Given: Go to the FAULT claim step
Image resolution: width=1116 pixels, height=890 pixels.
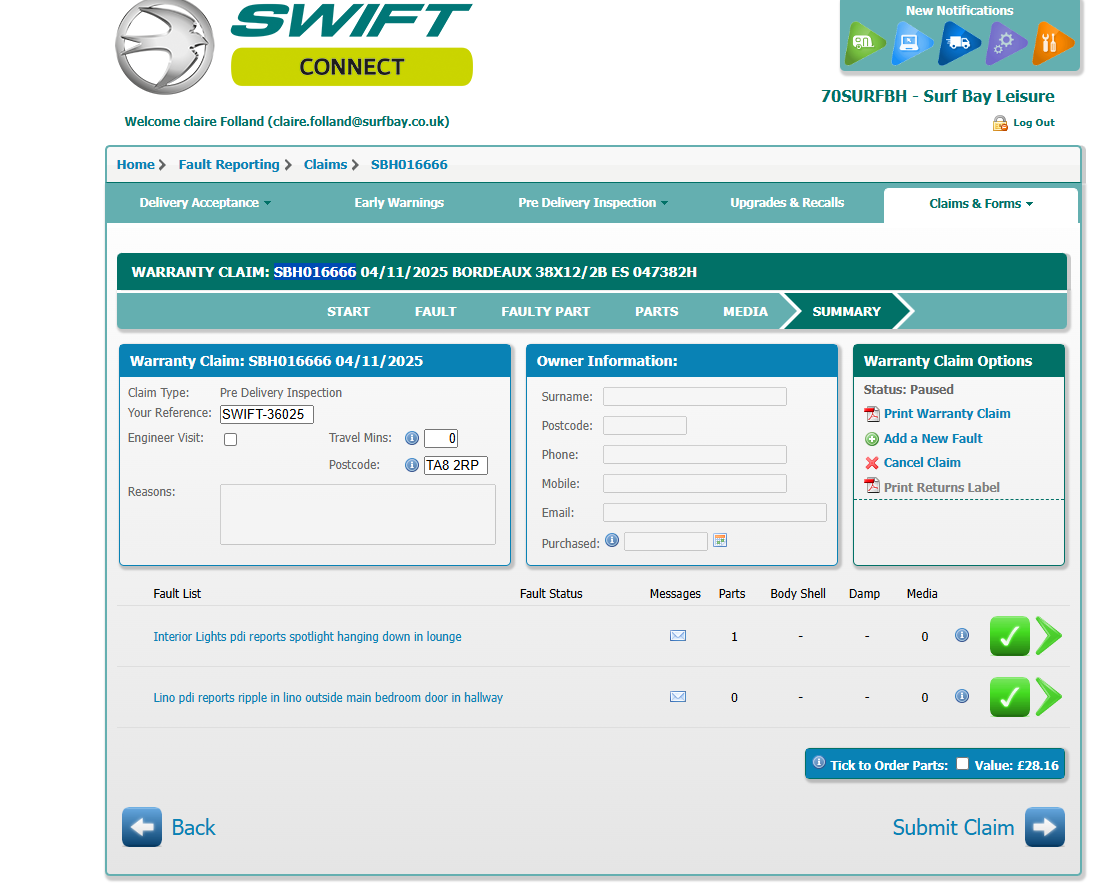Looking at the screenshot, I should click(x=436, y=312).
